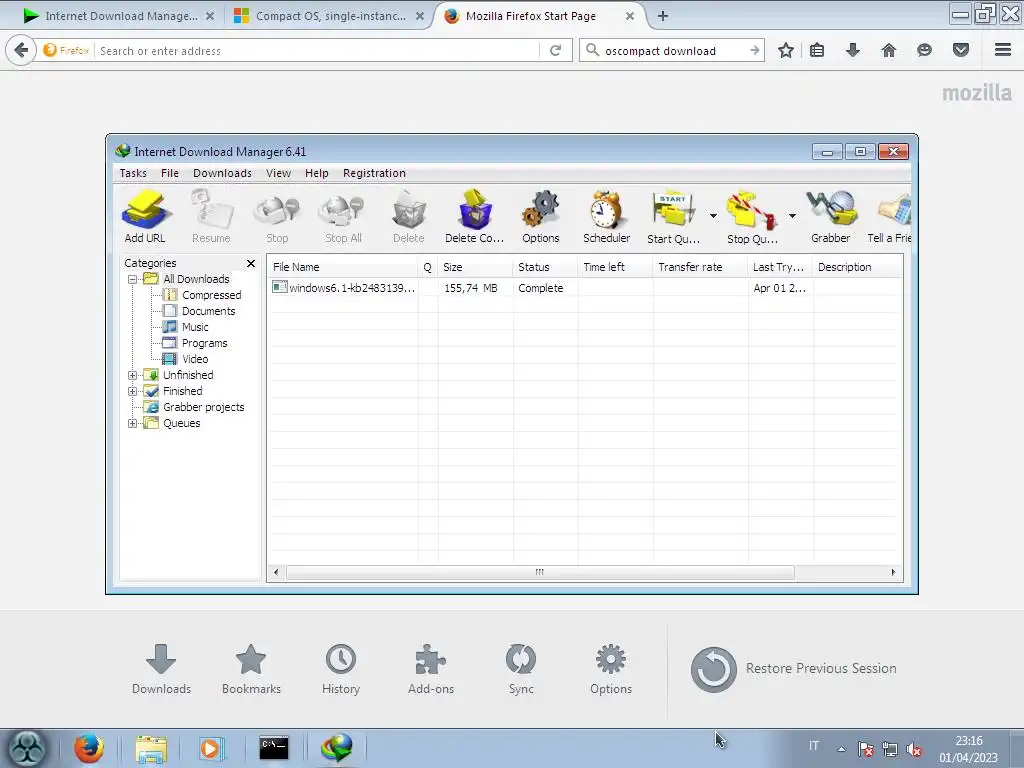Image resolution: width=1024 pixels, height=768 pixels.
Task: Open the Tasks menu
Action: pos(133,173)
